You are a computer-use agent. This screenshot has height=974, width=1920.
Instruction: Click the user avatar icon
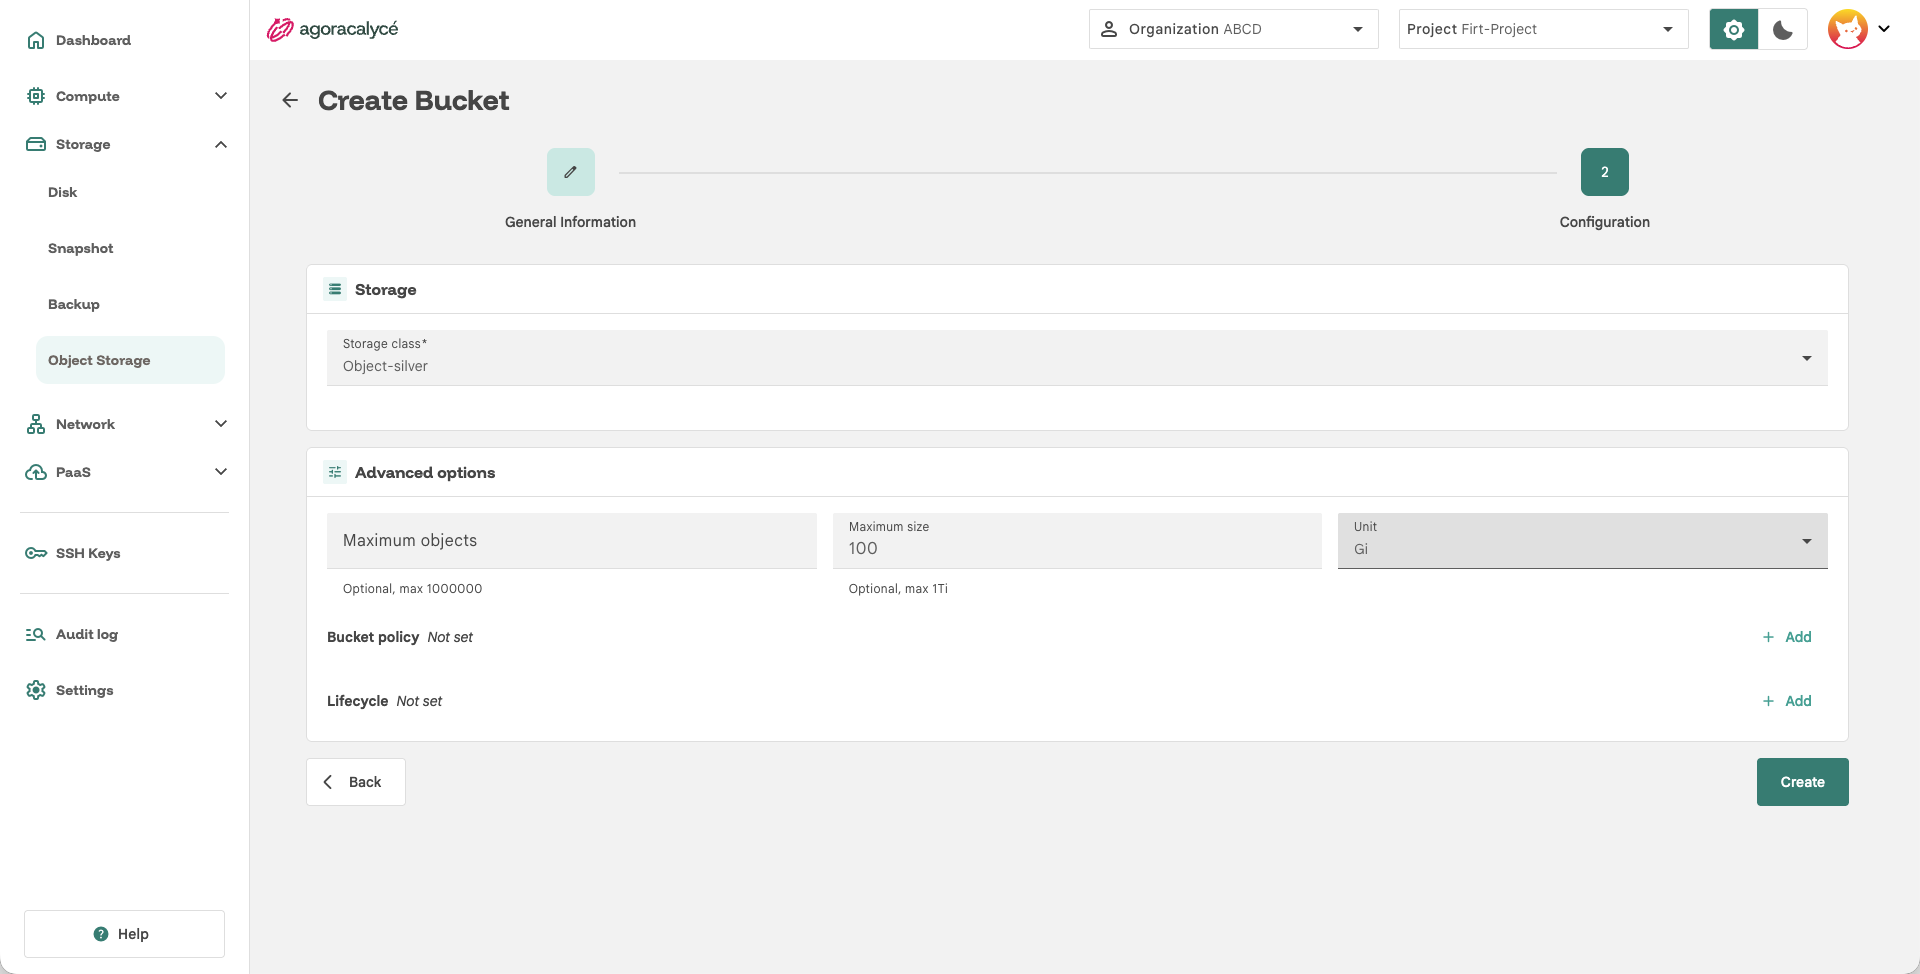[x=1848, y=29]
